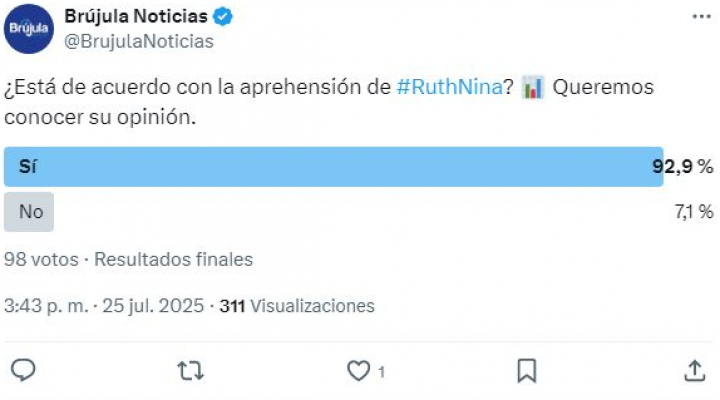The image size is (720, 400).
Task: Click the blue verified badge
Action: (x=223, y=17)
